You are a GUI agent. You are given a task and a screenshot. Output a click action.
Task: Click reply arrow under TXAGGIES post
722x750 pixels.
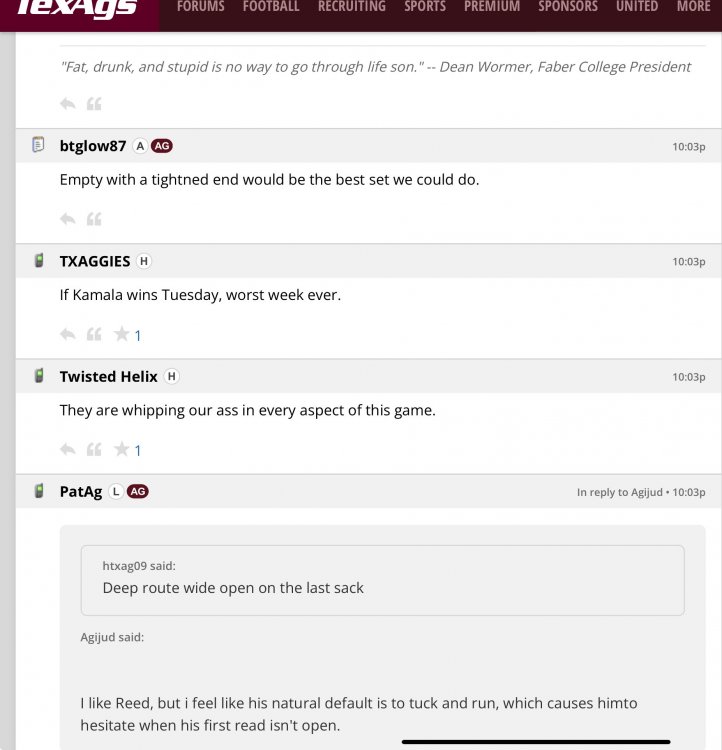(68, 334)
